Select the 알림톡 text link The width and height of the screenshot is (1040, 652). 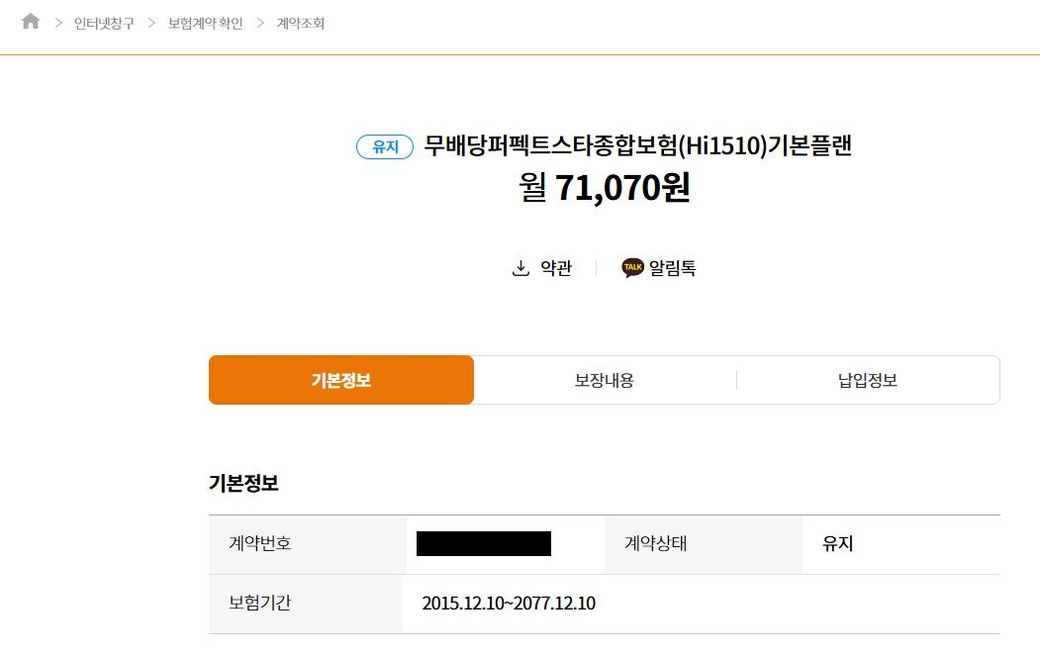673,268
